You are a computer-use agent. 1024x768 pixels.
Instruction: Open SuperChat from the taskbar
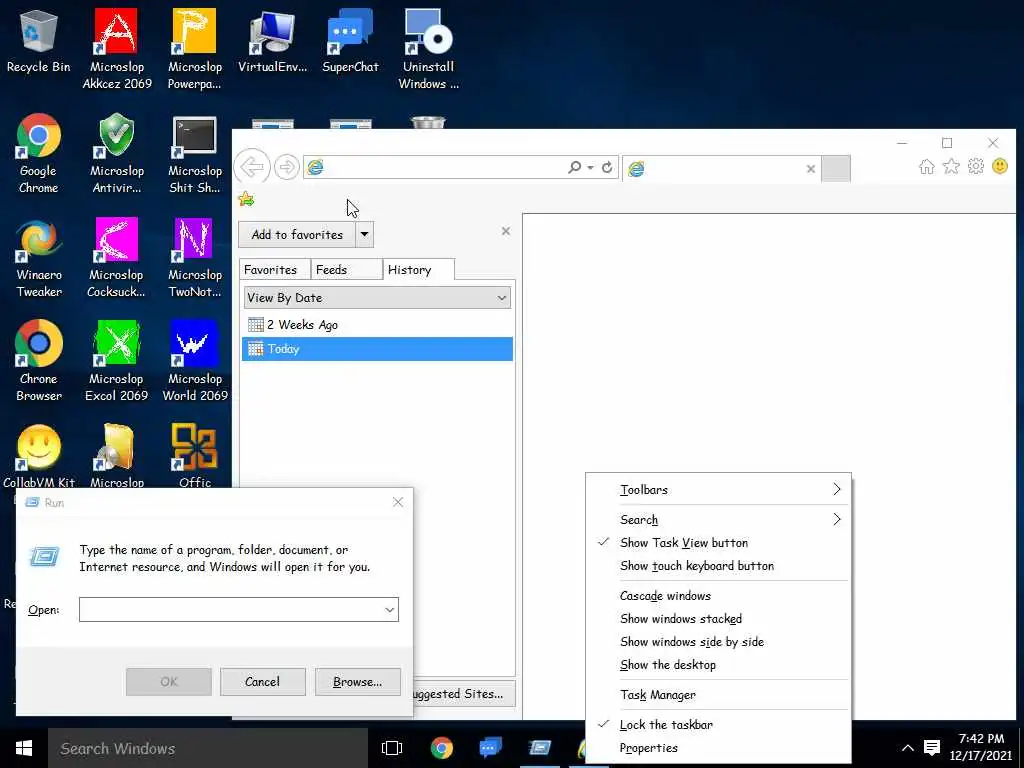tap(490, 748)
